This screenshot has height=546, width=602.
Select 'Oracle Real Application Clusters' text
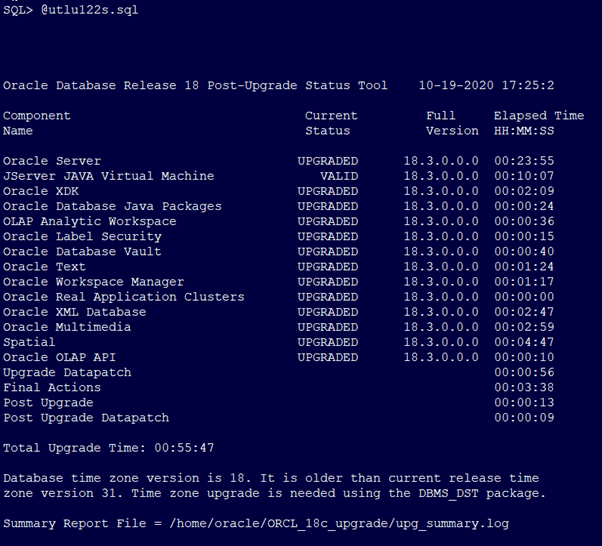(124, 297)
